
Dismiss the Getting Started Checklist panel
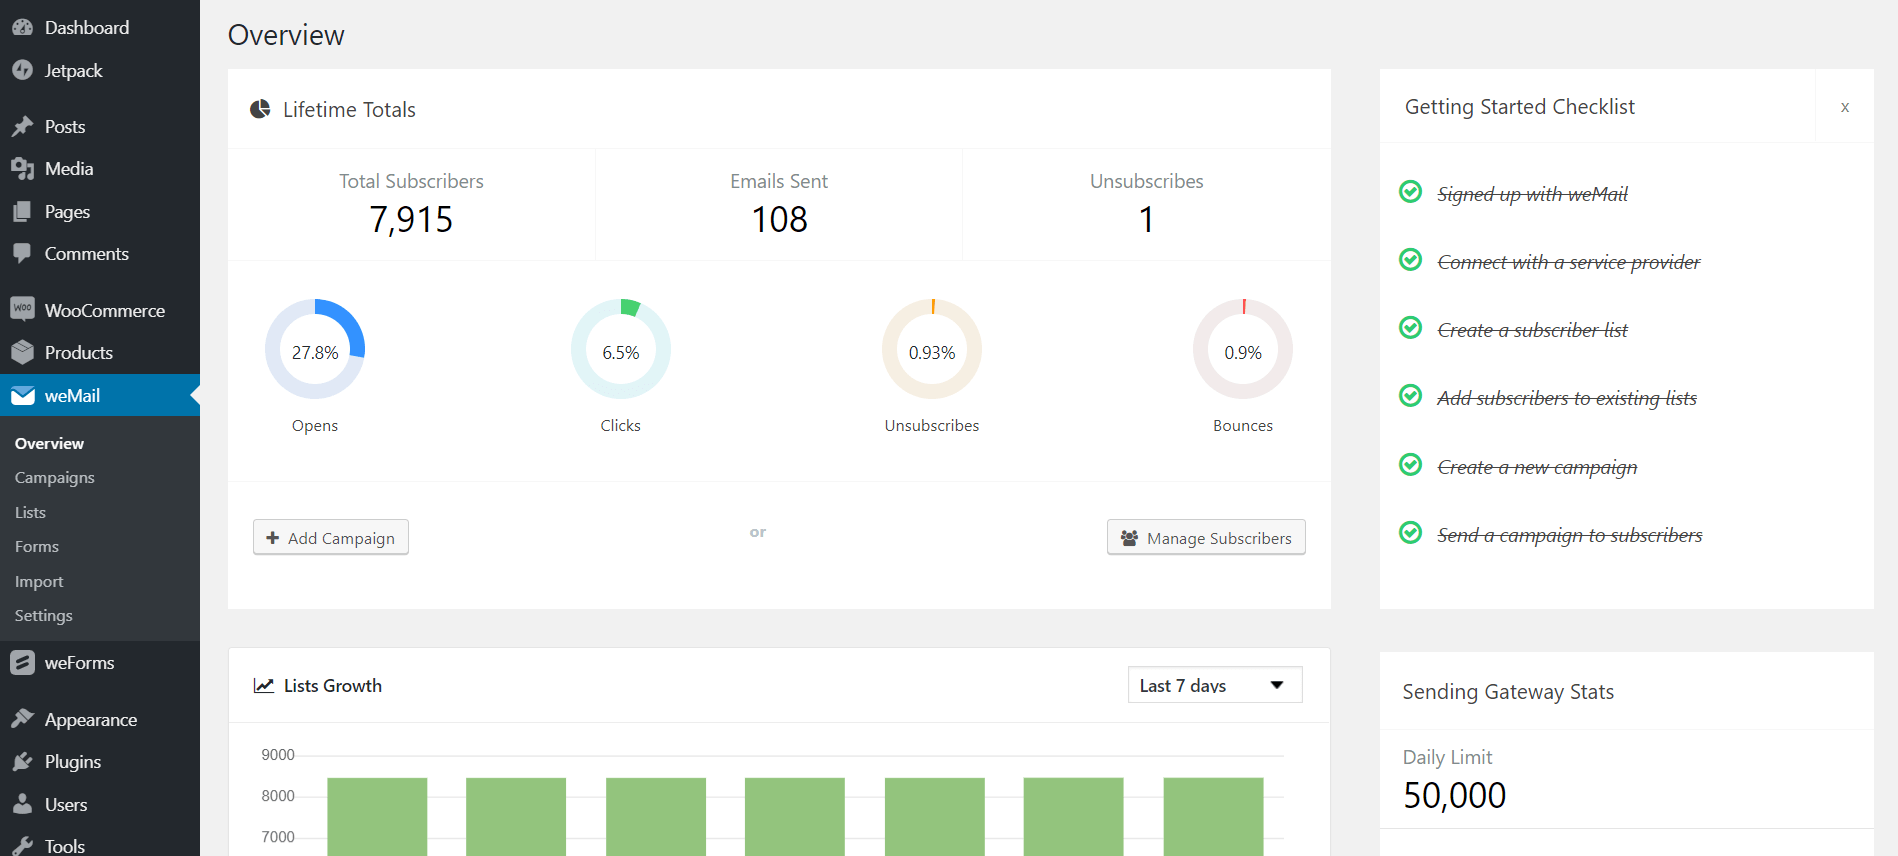(1844, 107)
